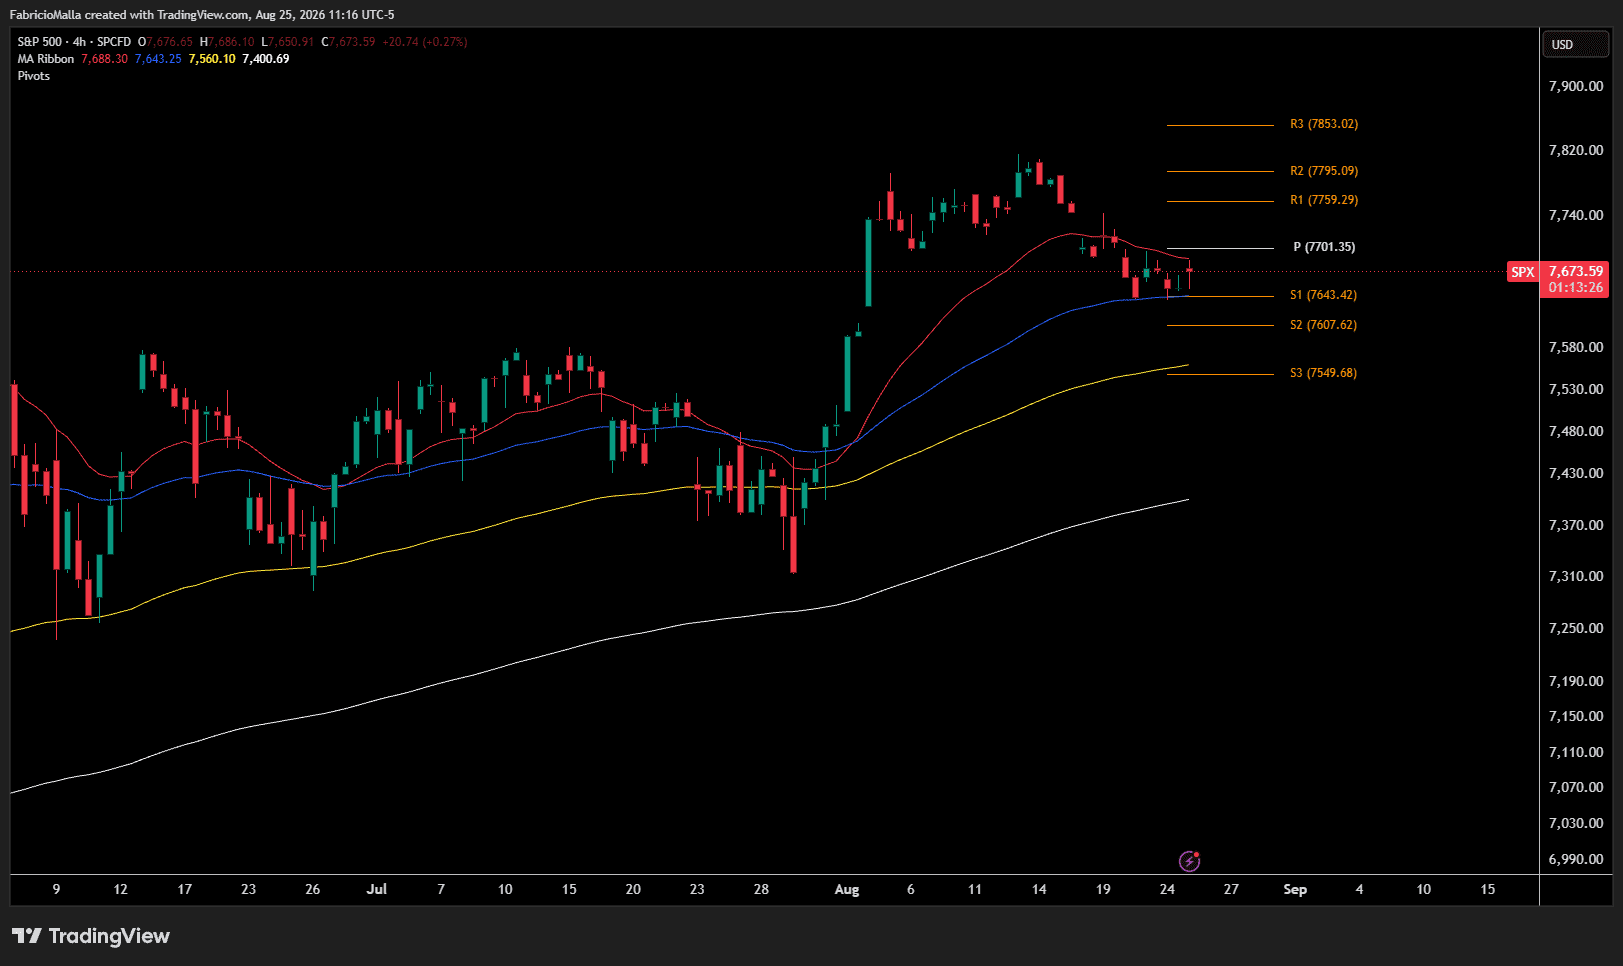Click the purple lightning bolt icon

pyautogui.click(x=1189, y=861)
